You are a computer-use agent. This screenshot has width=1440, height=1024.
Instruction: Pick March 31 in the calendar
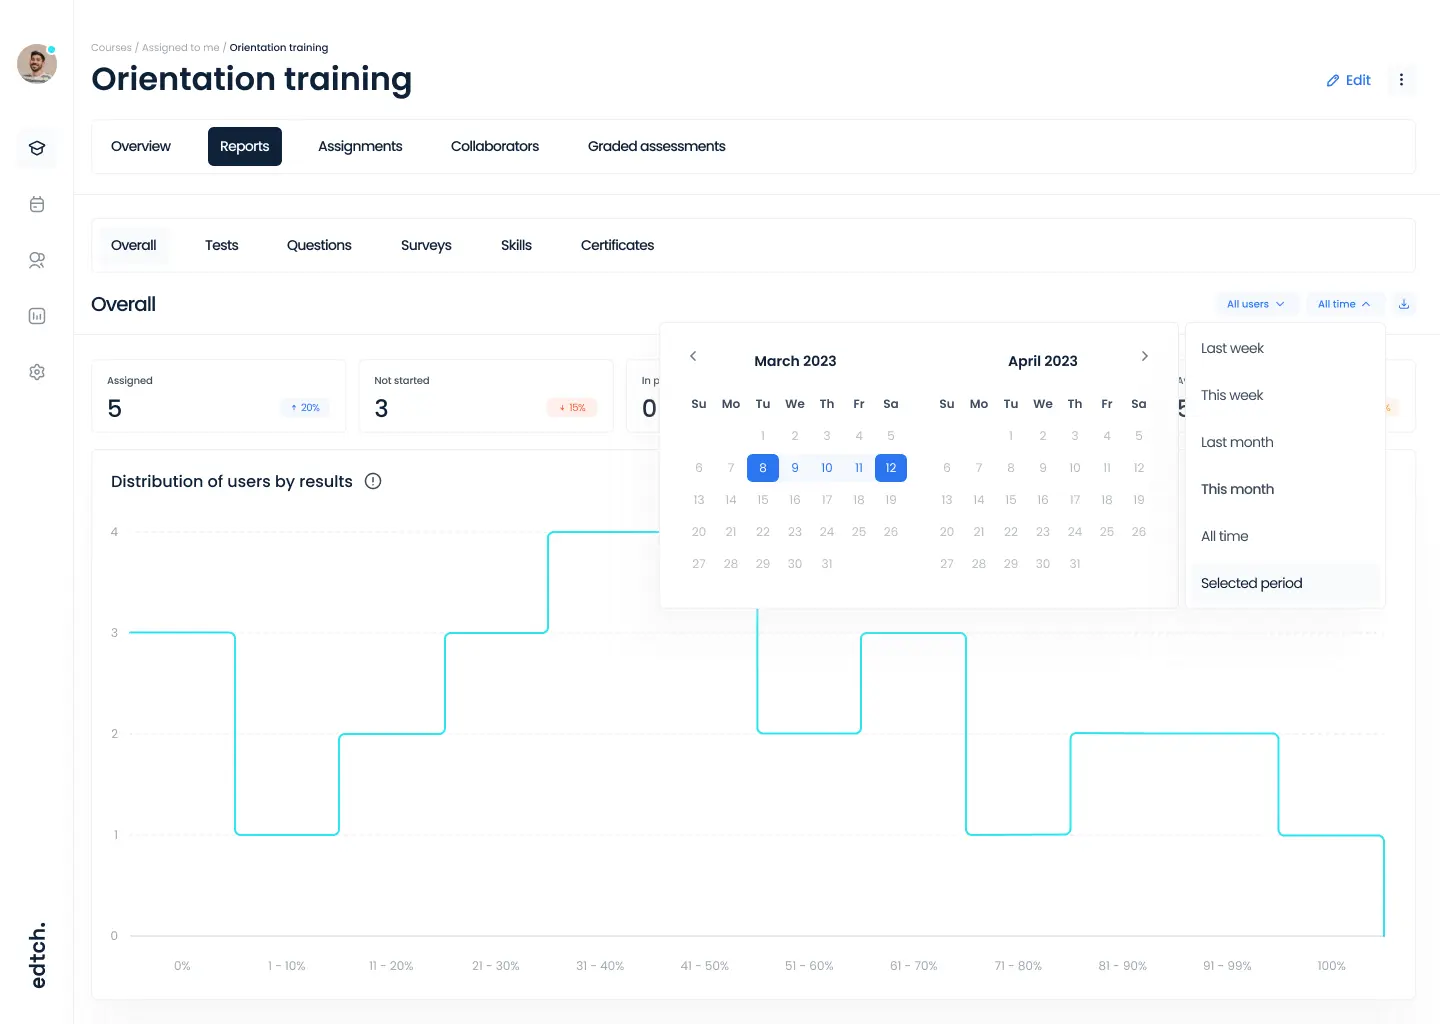[827, 564]
